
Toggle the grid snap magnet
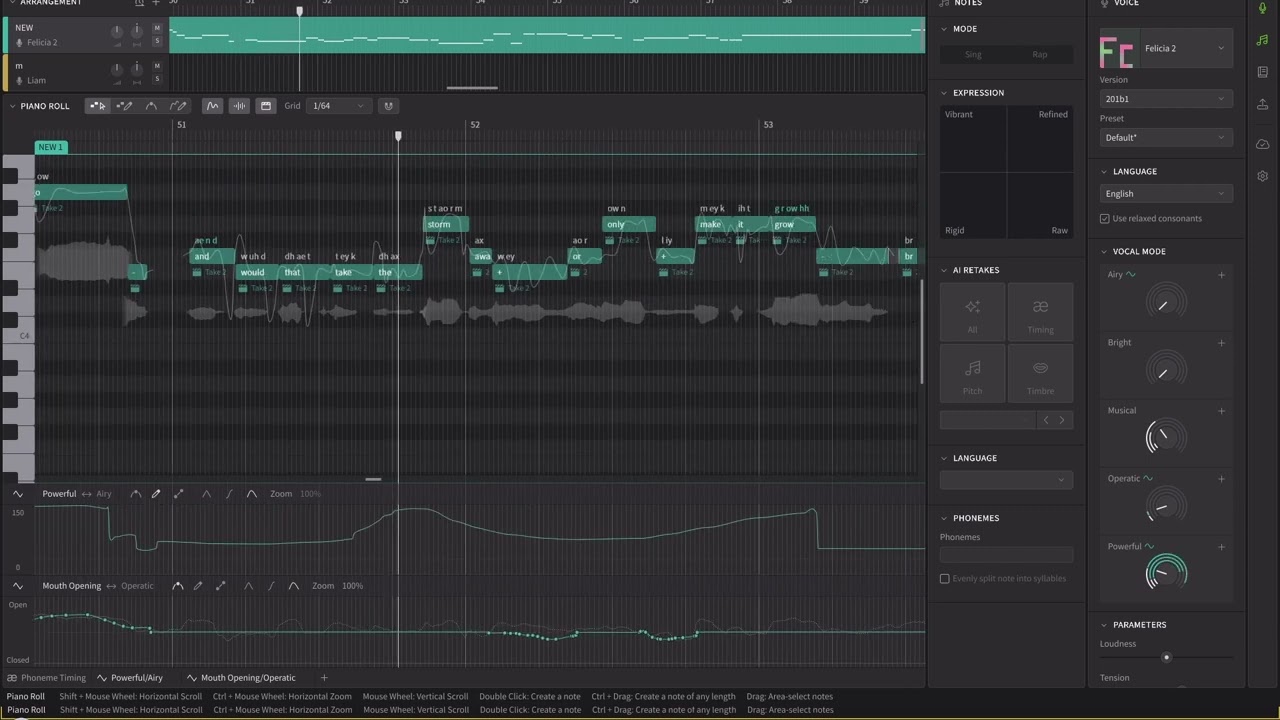pyautogui.click(x=388, y=106)
